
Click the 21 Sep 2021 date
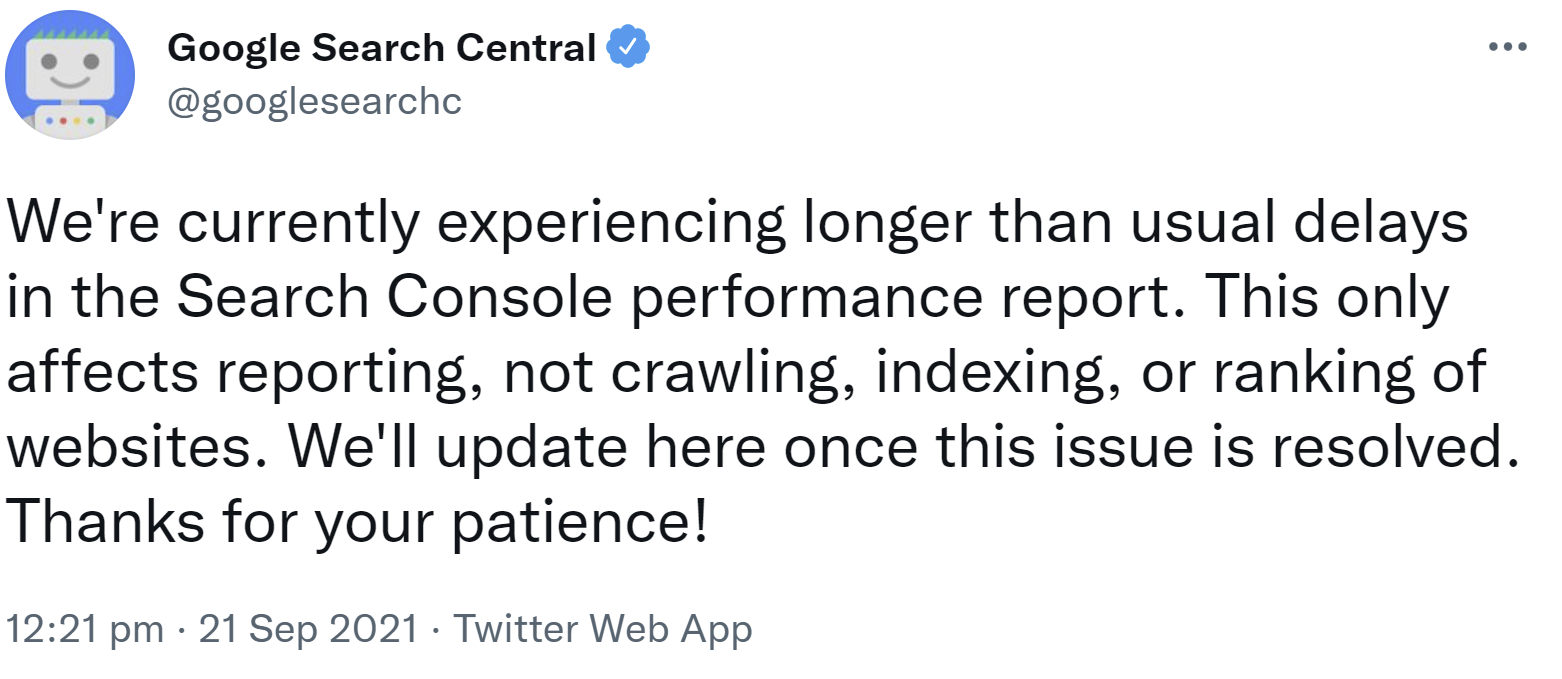point(308,629)
